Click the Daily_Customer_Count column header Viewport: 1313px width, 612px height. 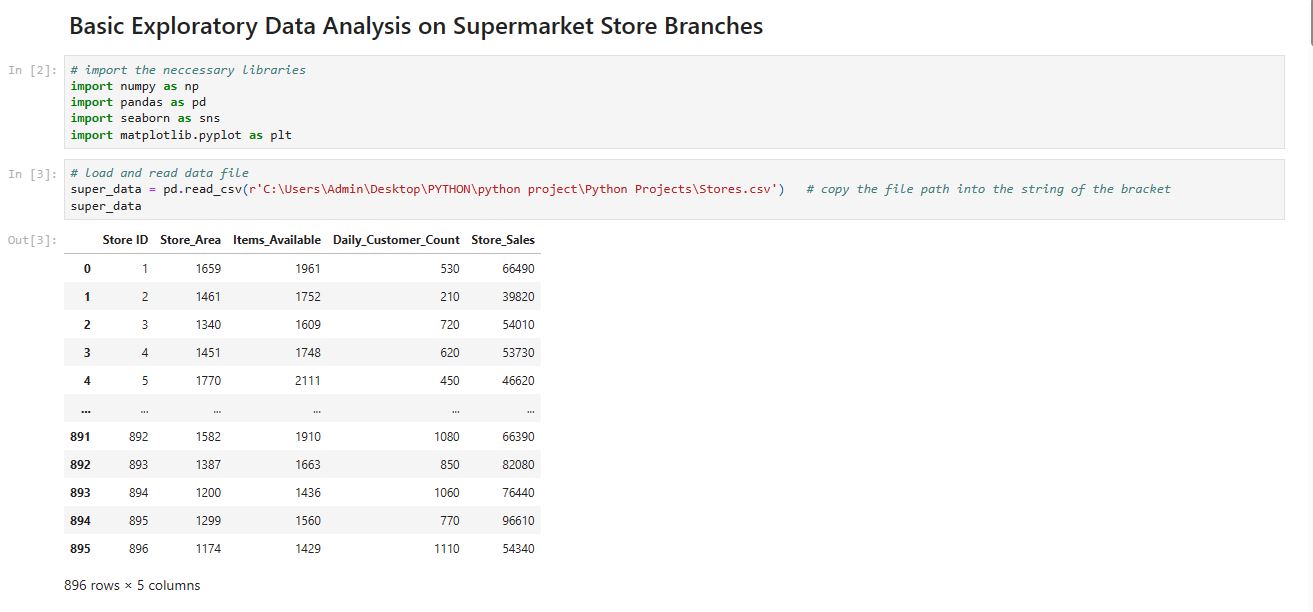(x=396, y=240)
